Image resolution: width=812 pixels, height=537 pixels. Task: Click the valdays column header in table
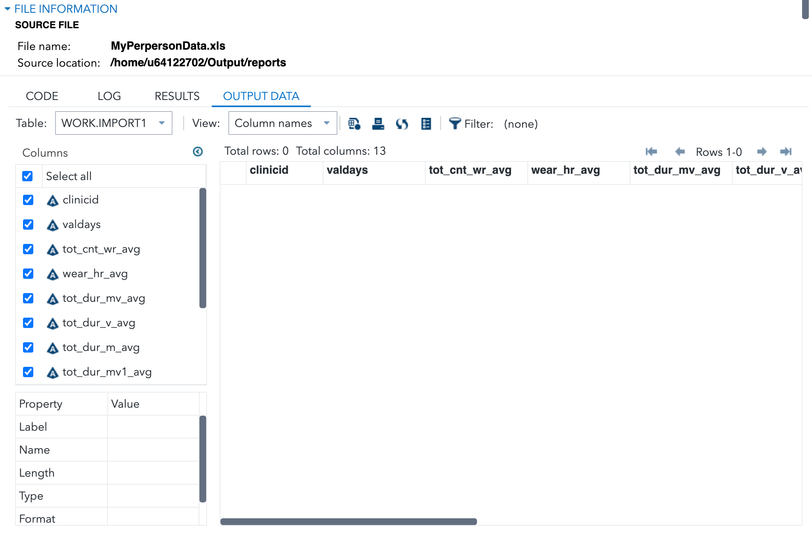pyautogui.click(x=374, y=172)
